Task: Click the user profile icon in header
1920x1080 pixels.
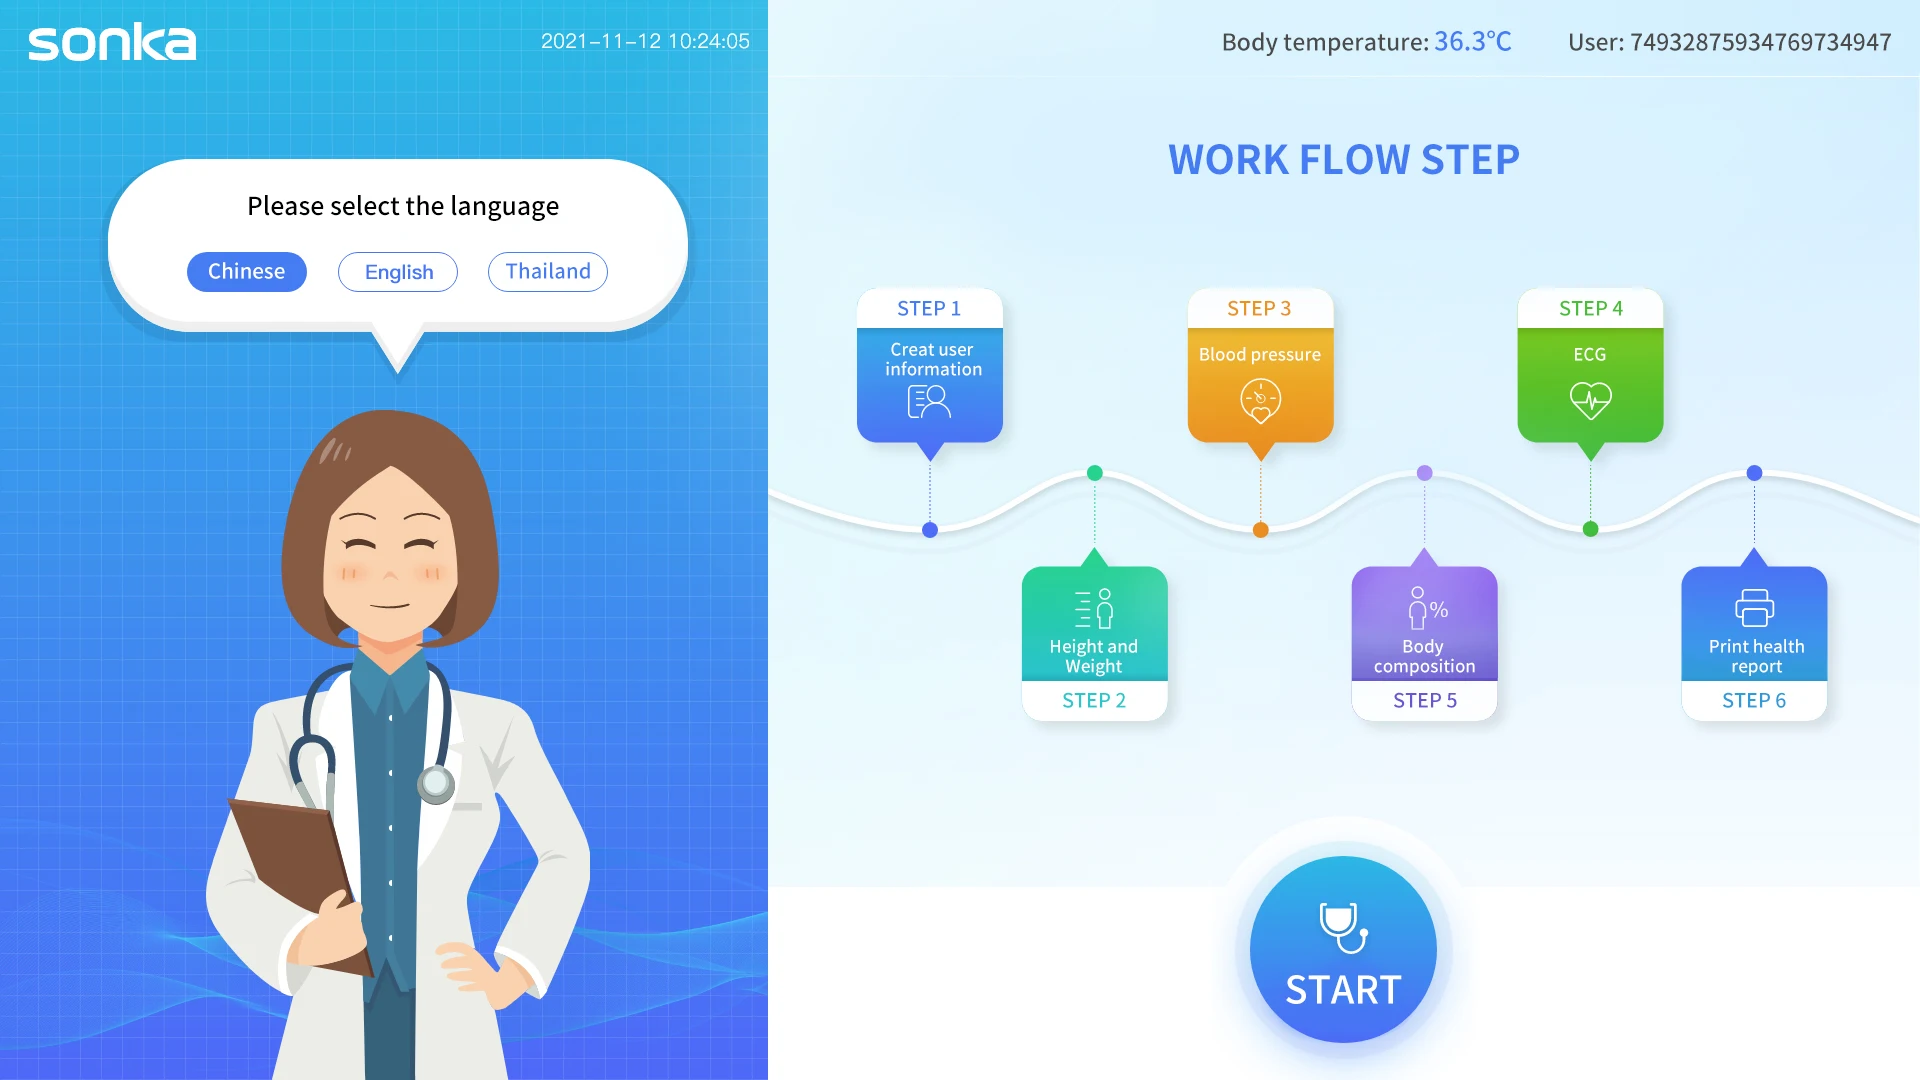Action: click(x=1724, y=41)
